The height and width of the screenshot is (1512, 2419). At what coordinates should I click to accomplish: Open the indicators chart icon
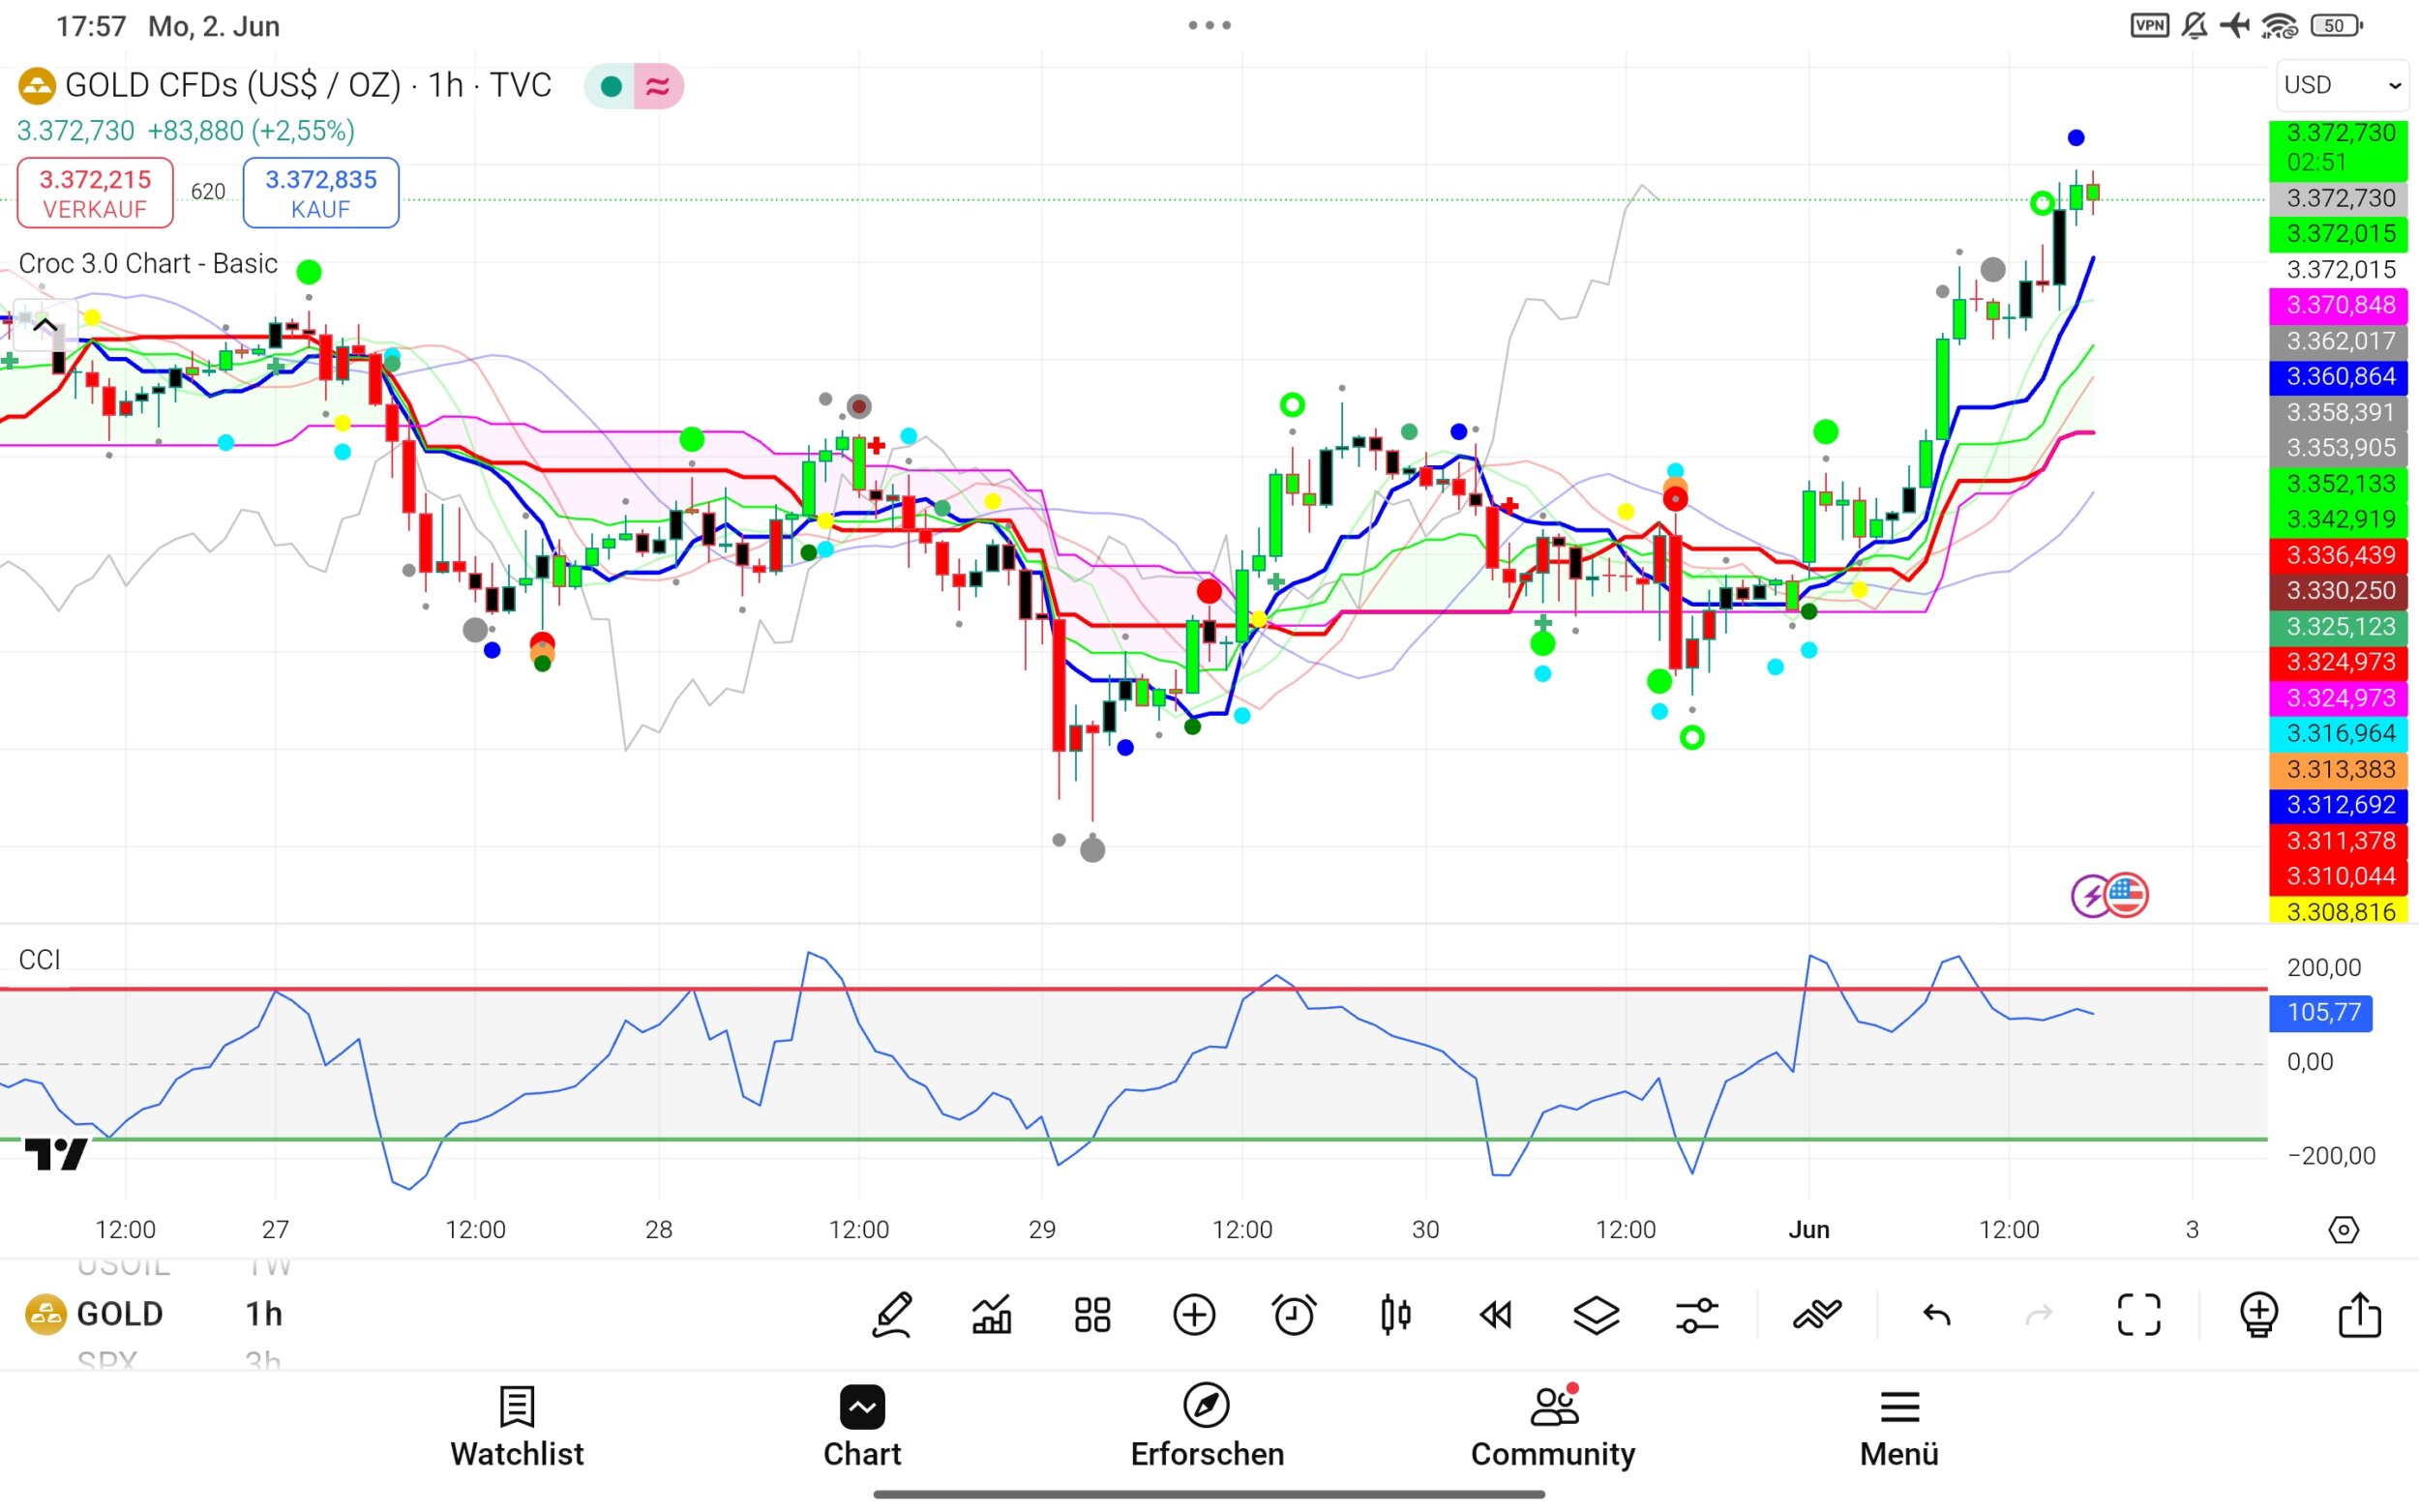(x=992, y=1314)
